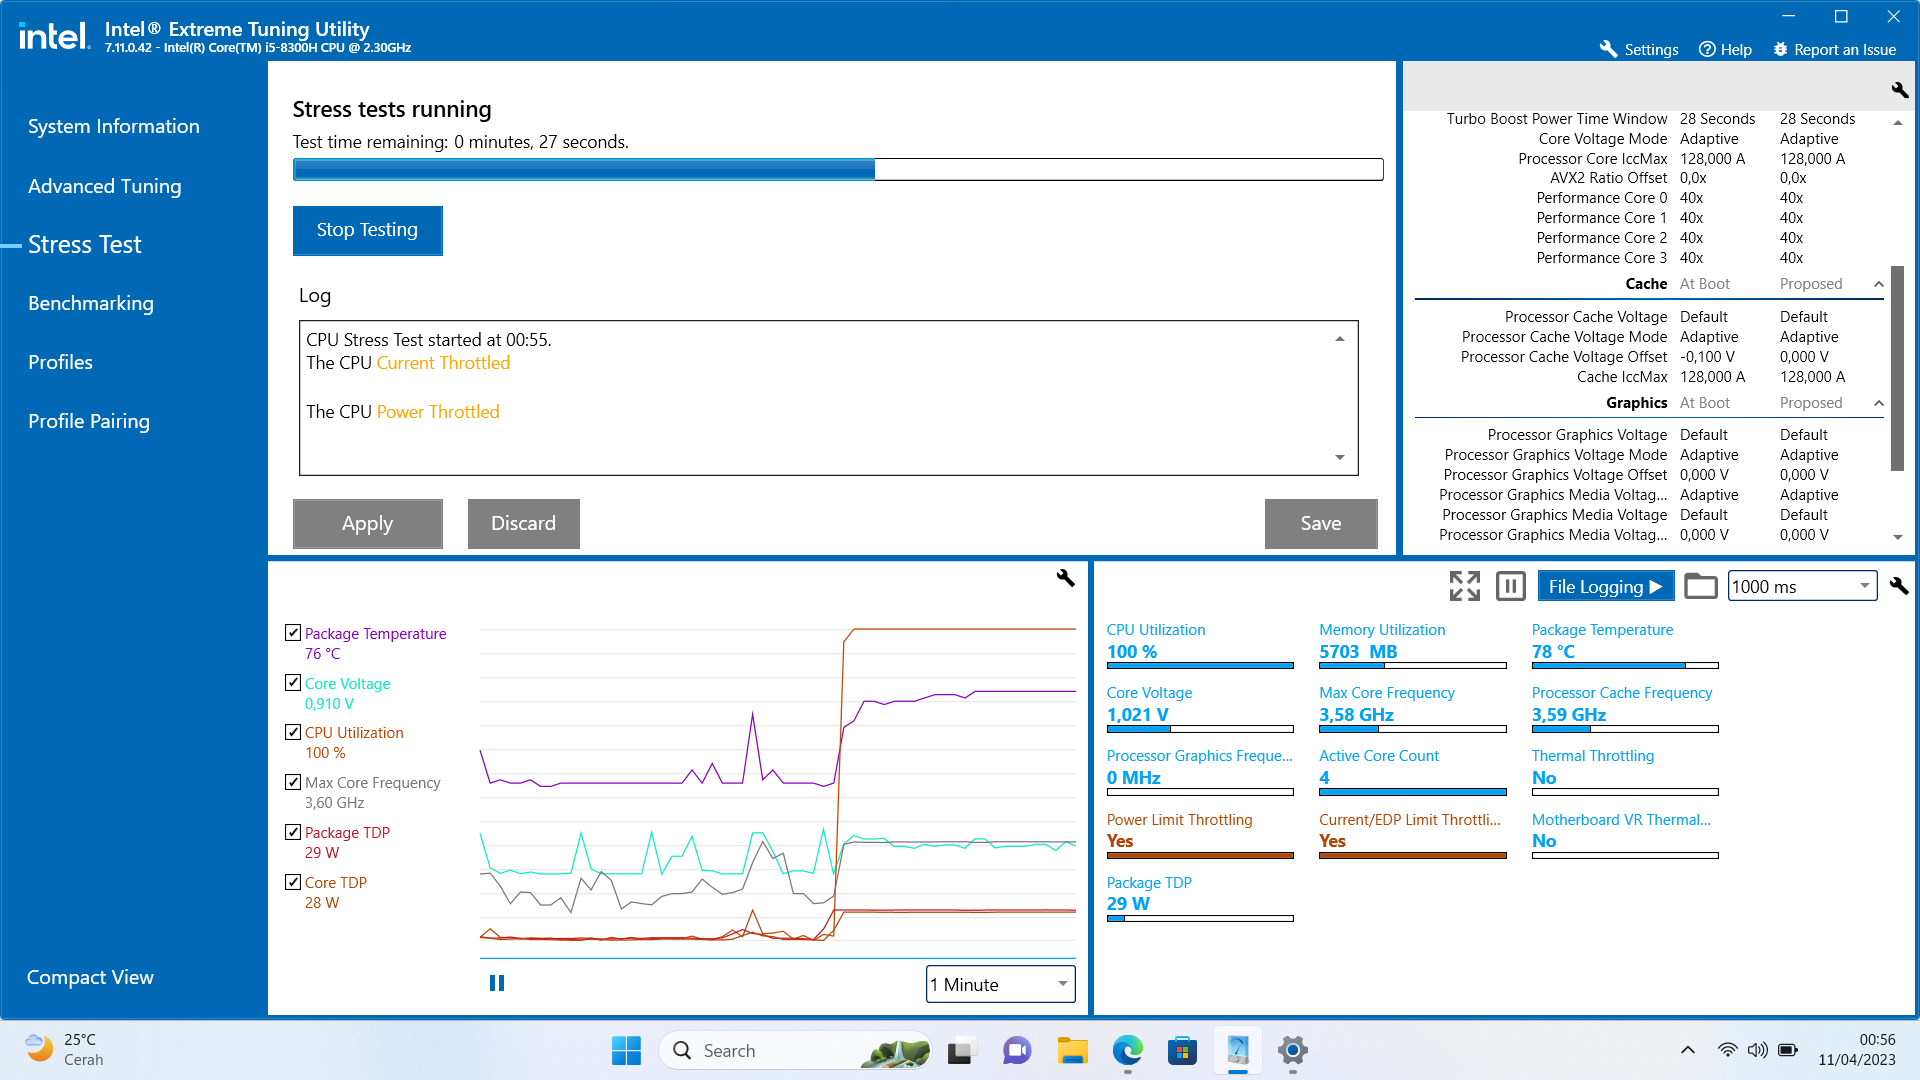Open File Explorer from the taskbar
Image resolution: width=1920 pixels, height=1080 pixels.
pos(1072,1050)
